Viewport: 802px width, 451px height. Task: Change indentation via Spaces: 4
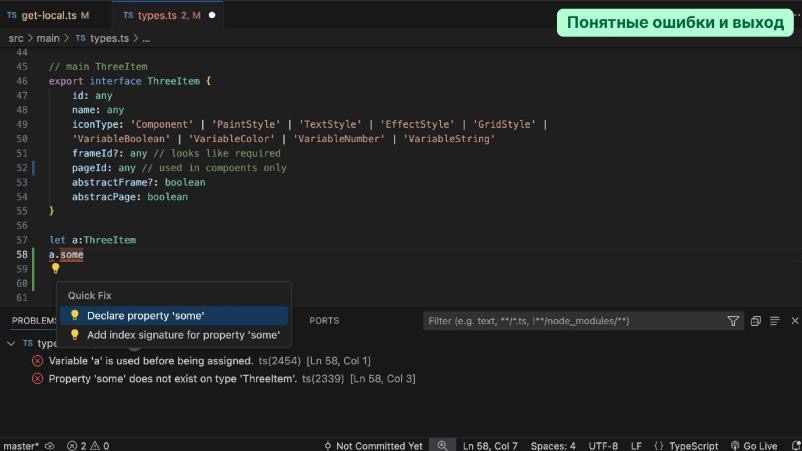(x=553, y=446)
